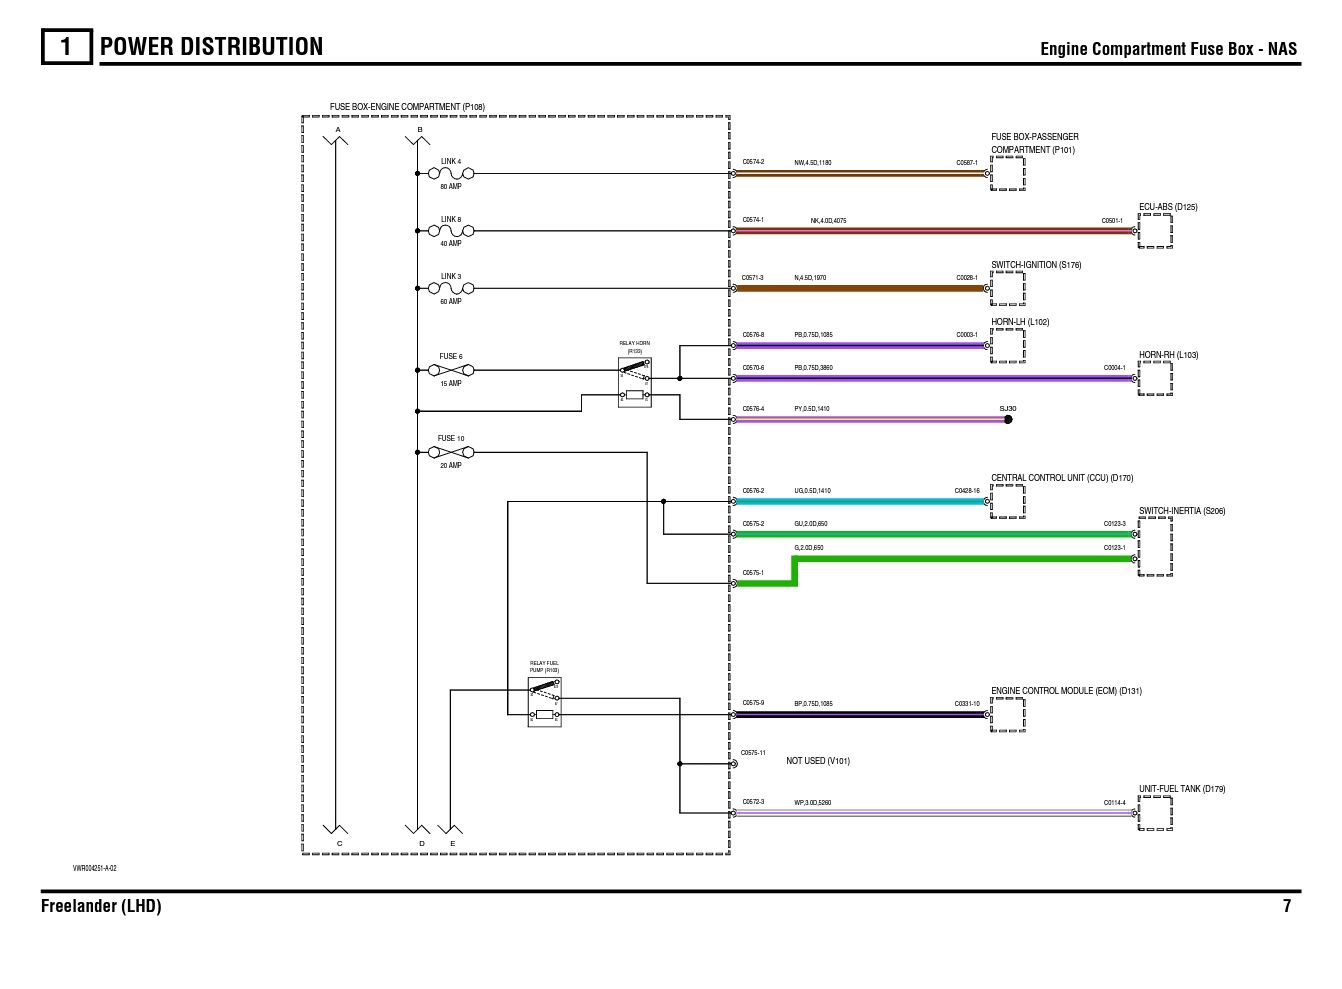Click the page number 7
This screenshot has width=1342, height=989.
tap(1287, 906)
